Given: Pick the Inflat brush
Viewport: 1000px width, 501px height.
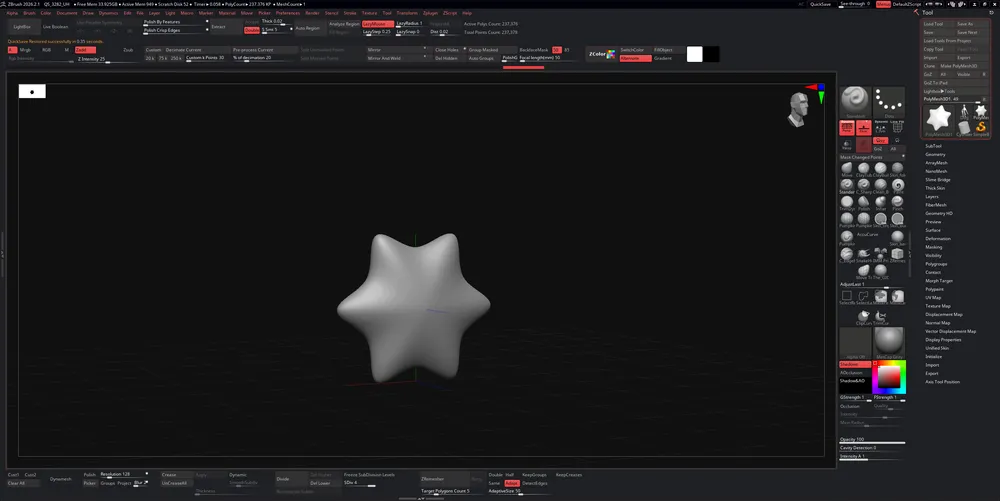Looking at the screenshot, I should click(881, 203).
